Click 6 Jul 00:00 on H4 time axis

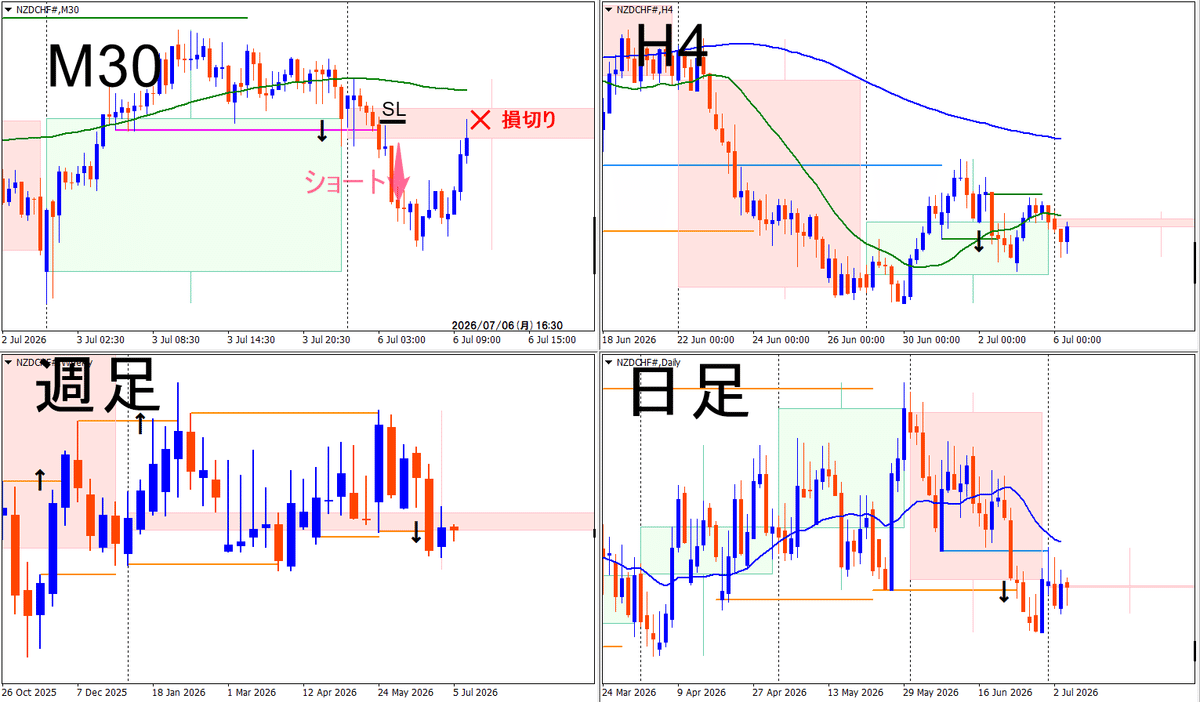coord(1078,340)
